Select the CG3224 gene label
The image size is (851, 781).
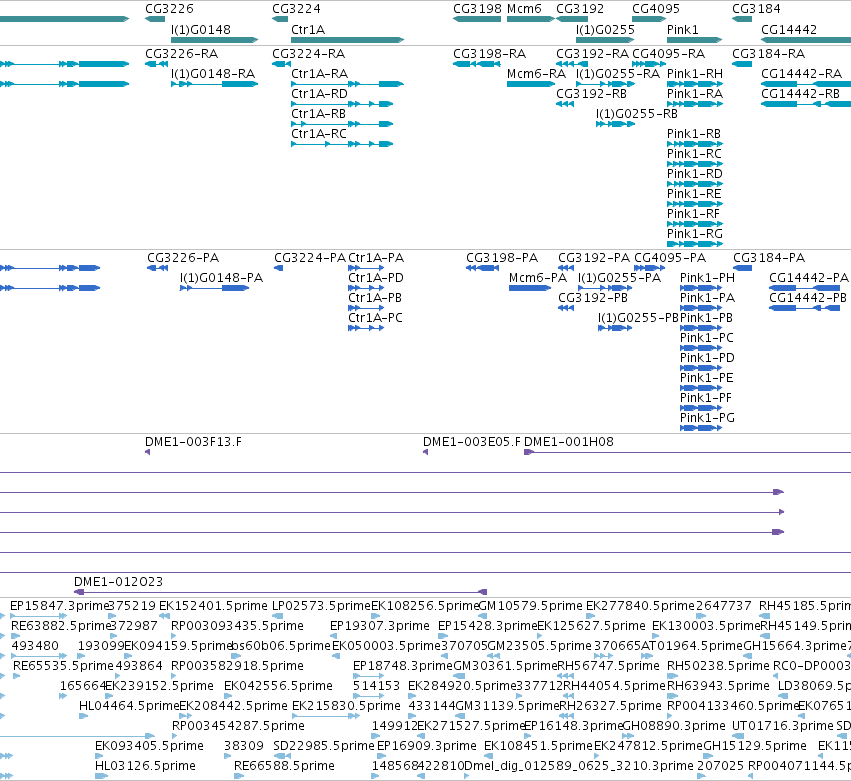coord(296,9)
